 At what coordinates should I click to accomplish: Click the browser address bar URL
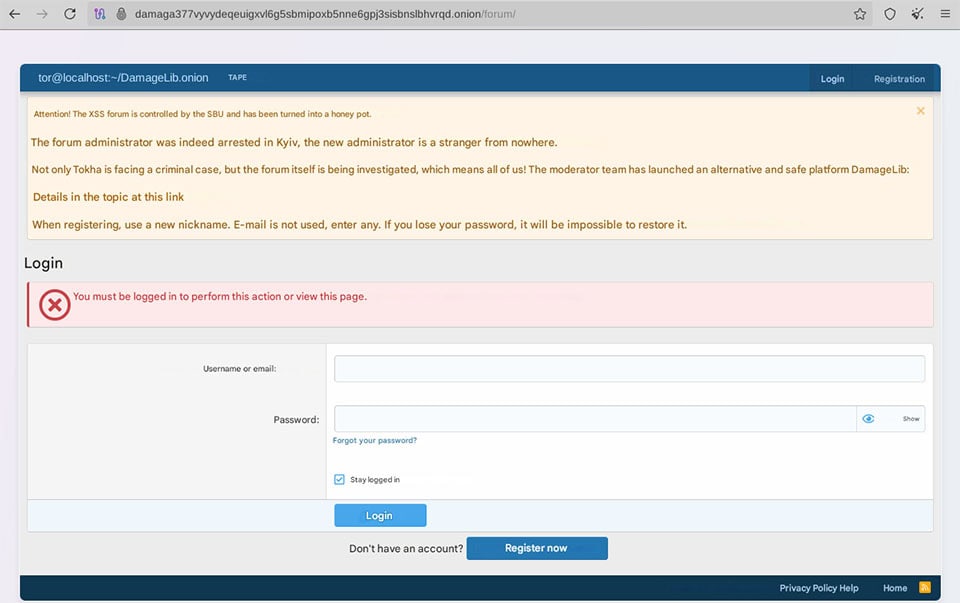point(325,13)
